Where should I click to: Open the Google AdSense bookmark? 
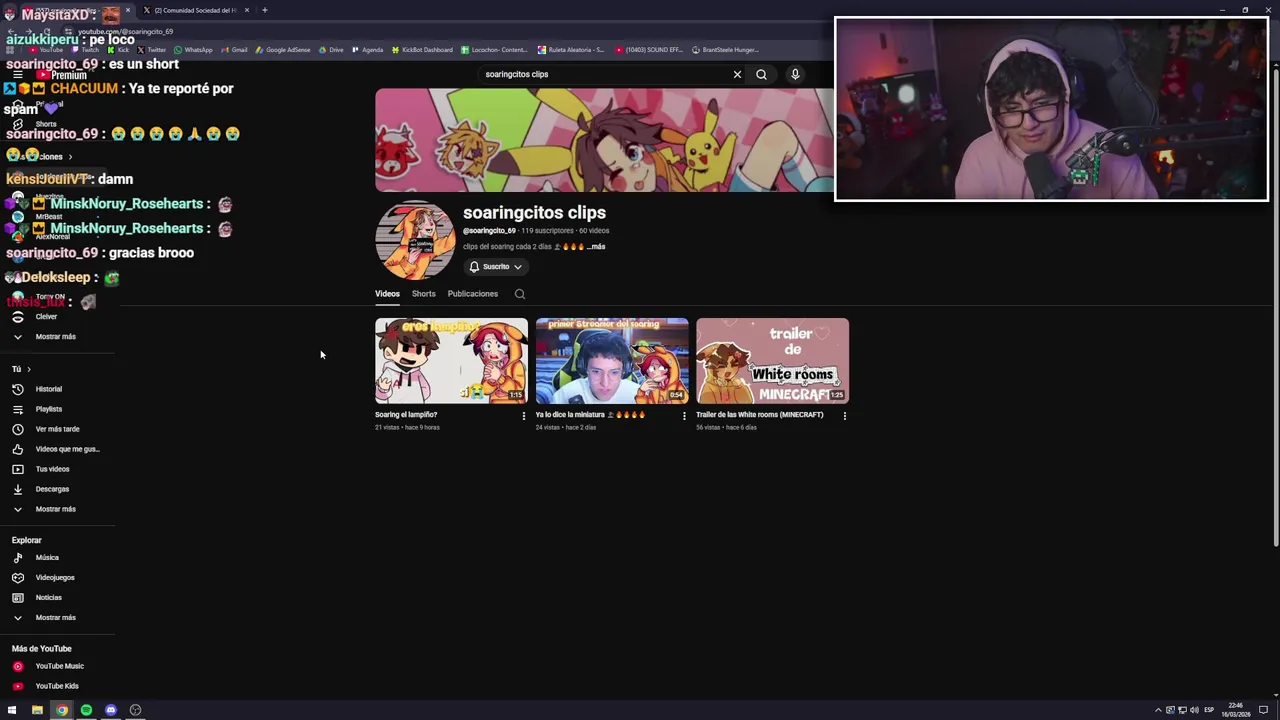283,50
